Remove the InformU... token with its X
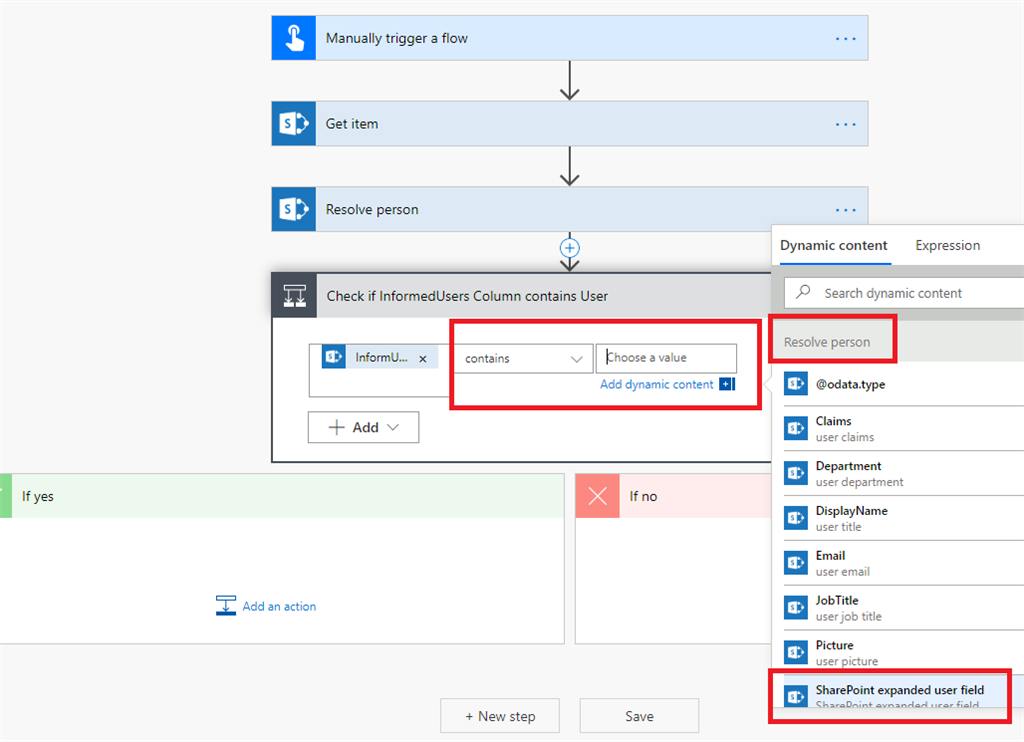This screenshot has width=1024, height=742. [422, 358]
